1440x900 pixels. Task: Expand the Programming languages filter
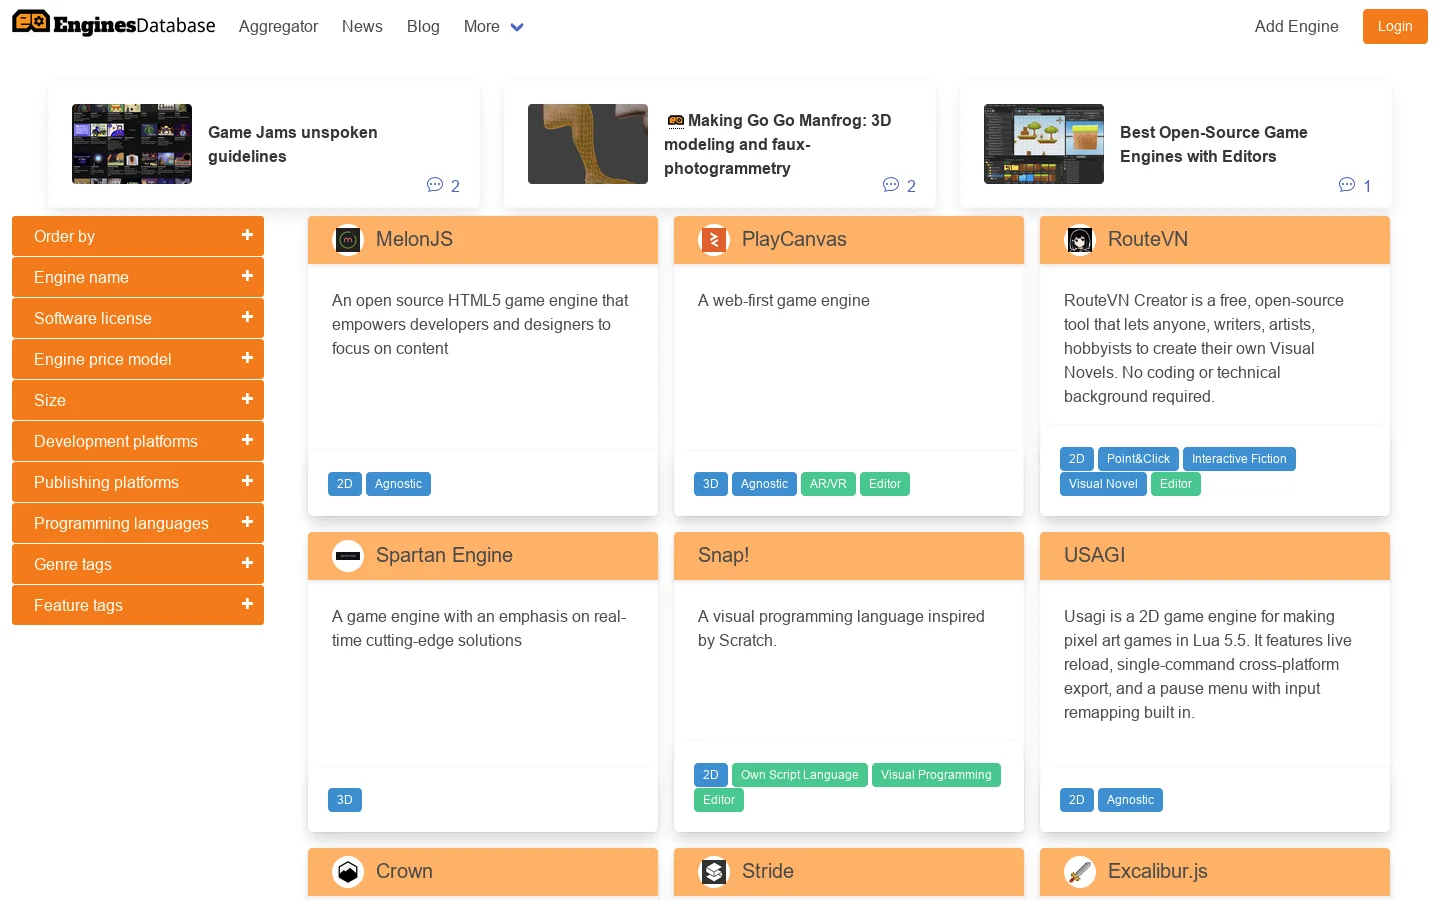[138, 523]
